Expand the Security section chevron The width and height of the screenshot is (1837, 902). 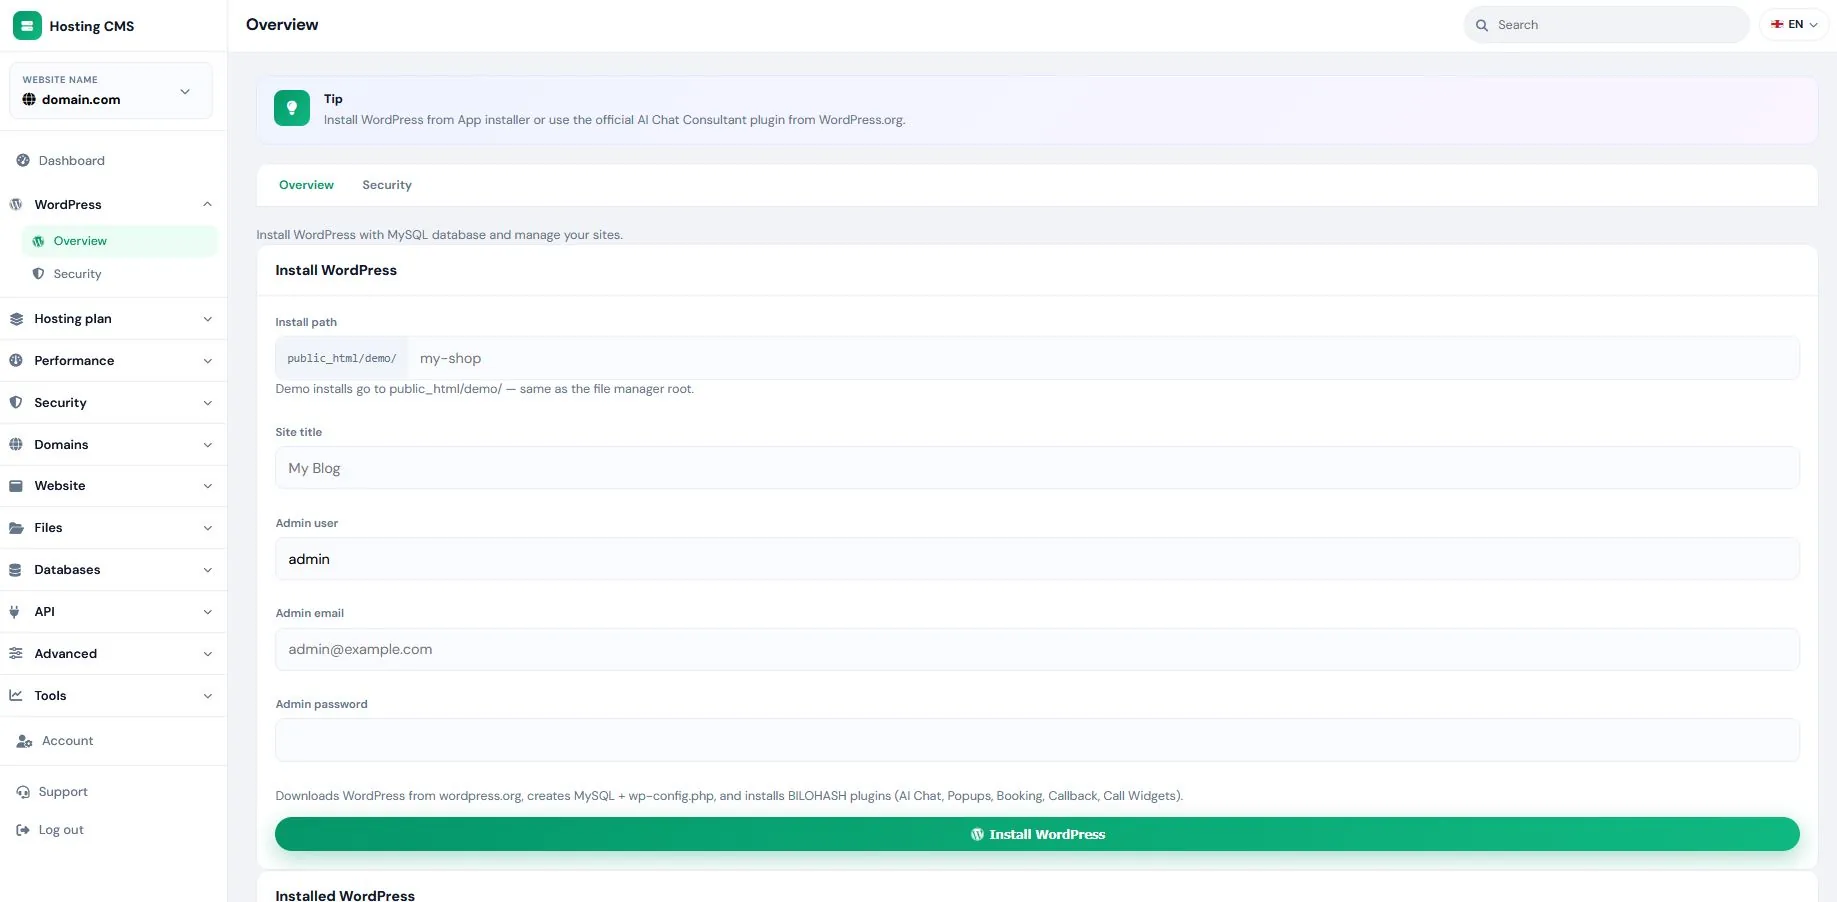tap(207, 403)
